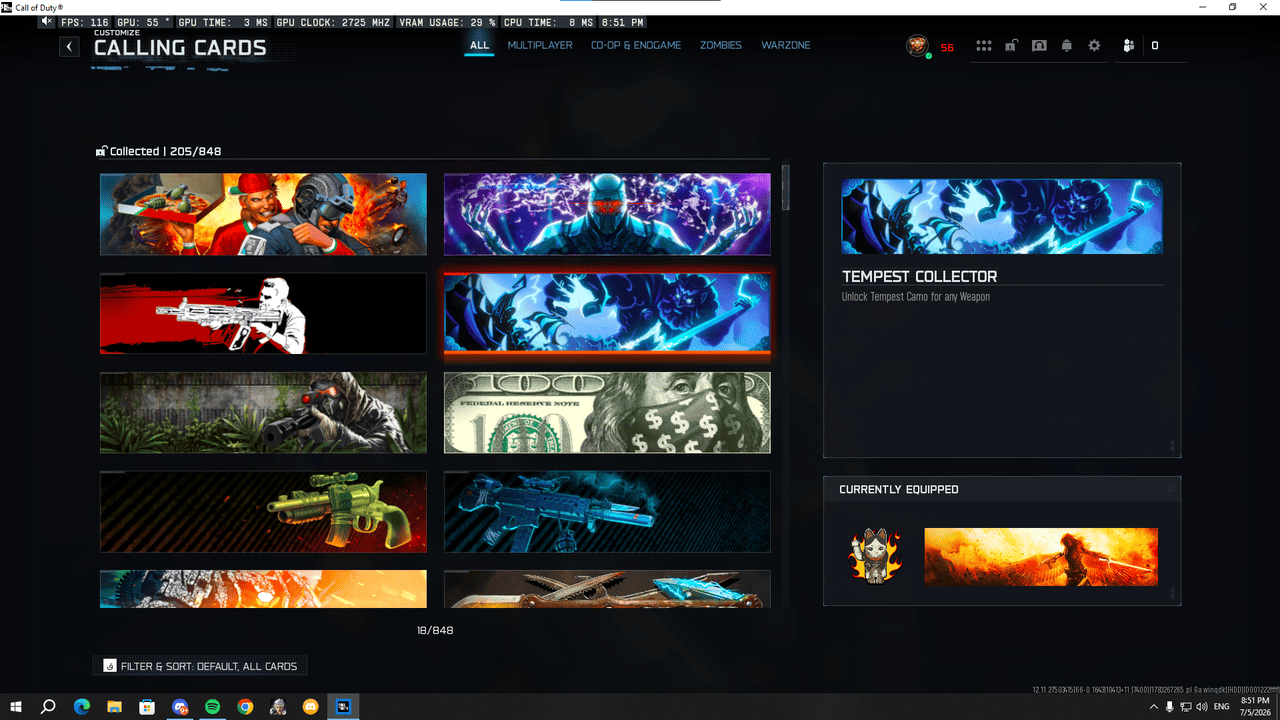Select the blue glowing rifle calling card
Image resolution: width=1280 pixels, height=720 pixels.
click(x=607, y=511)
